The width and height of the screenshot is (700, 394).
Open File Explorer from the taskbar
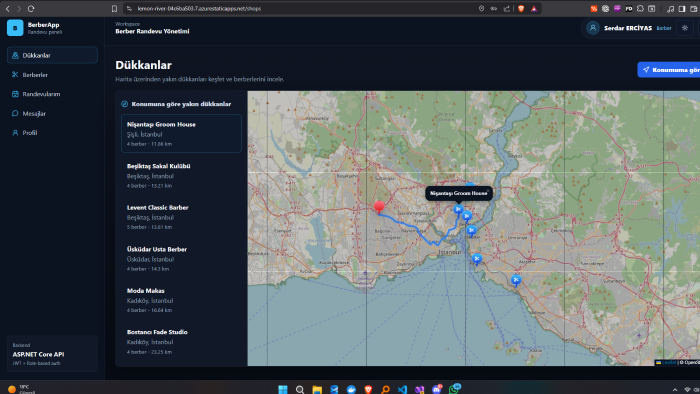coord(317,390)
